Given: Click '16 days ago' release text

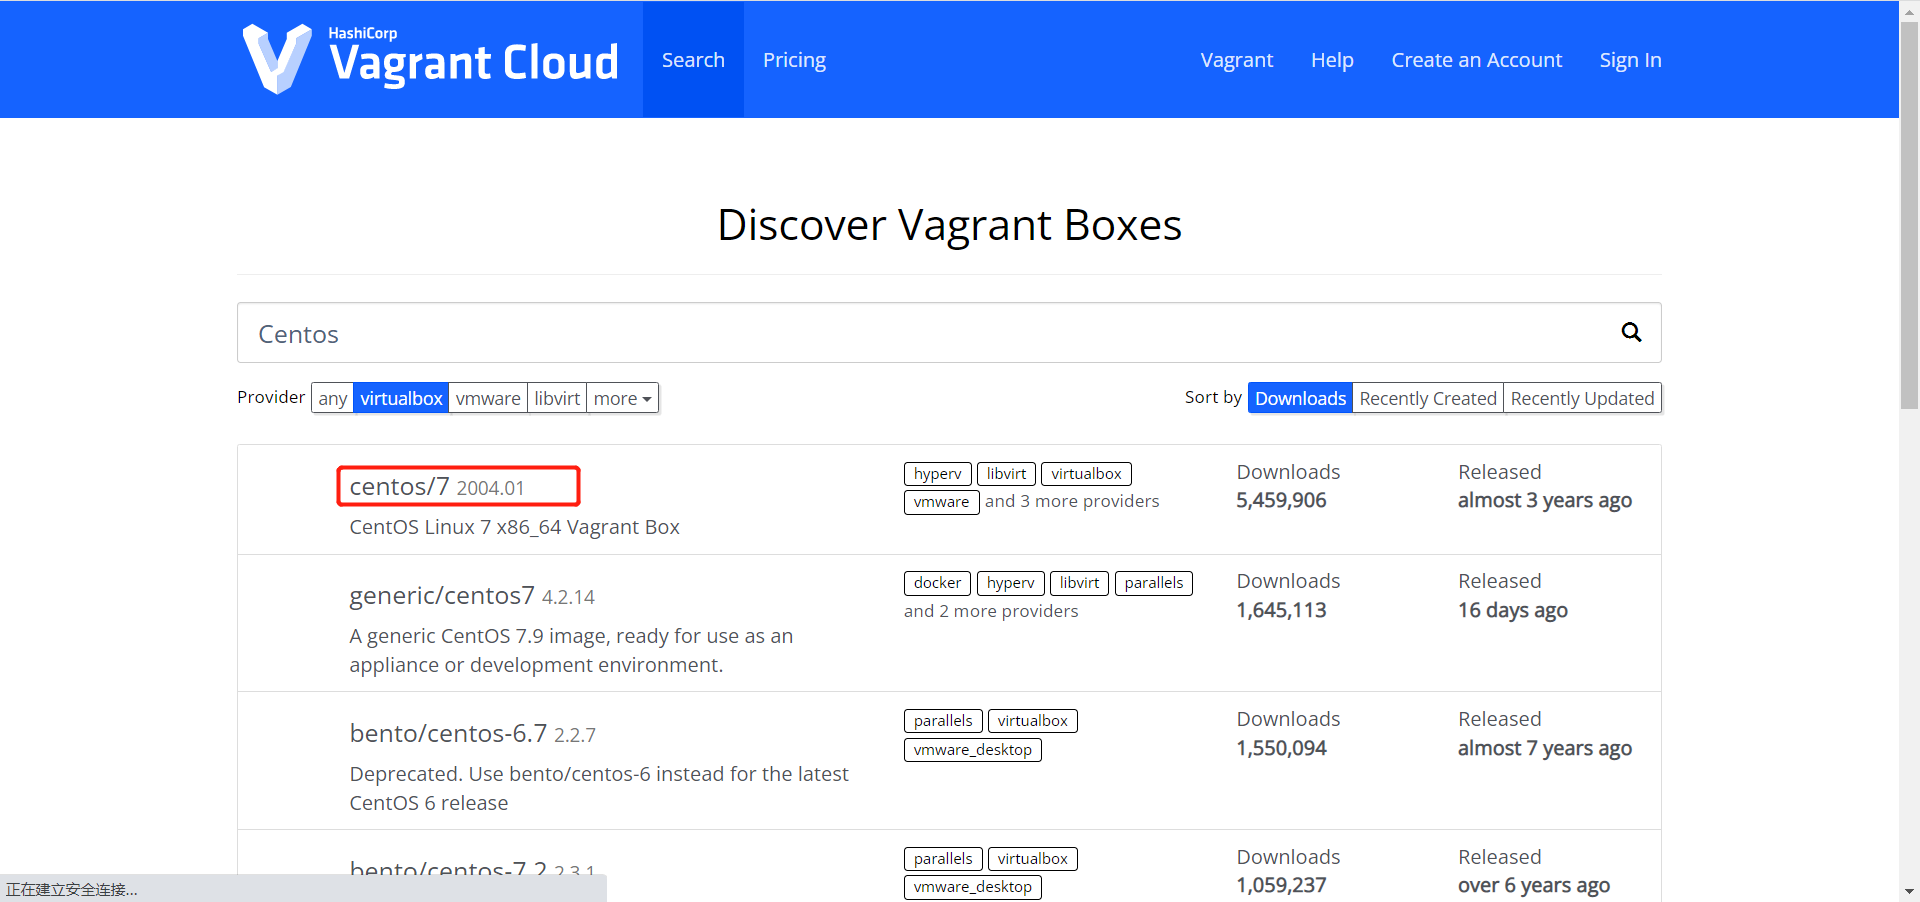Looking at the screenshot, I should (x=1513, y=610).
